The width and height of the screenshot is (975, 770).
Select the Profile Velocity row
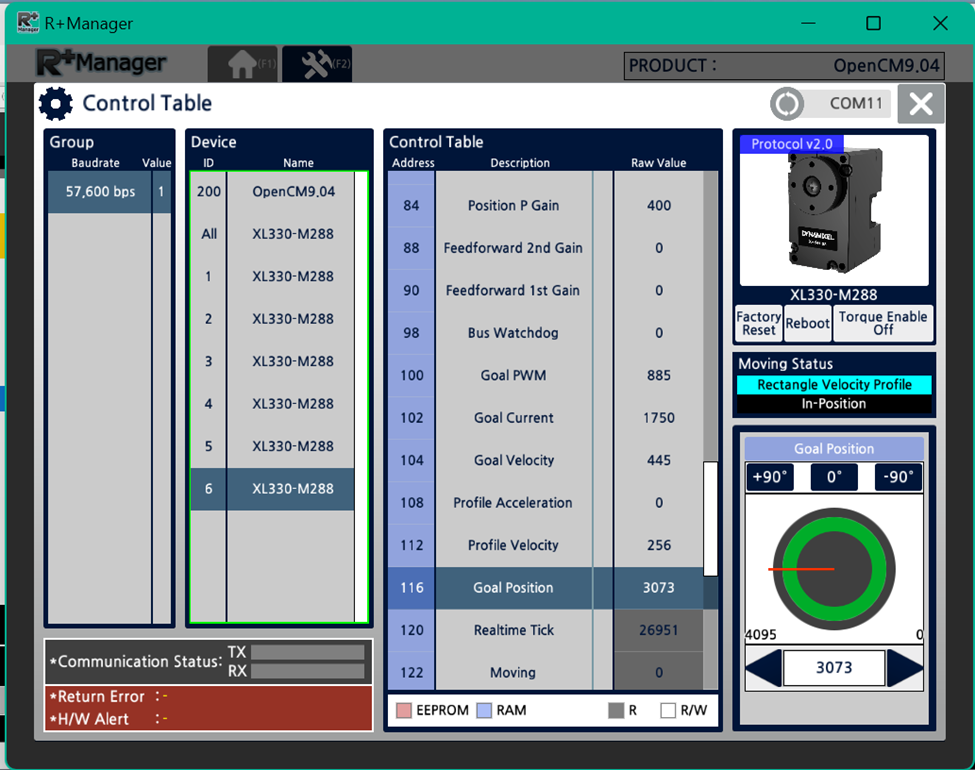coord(545,545)
